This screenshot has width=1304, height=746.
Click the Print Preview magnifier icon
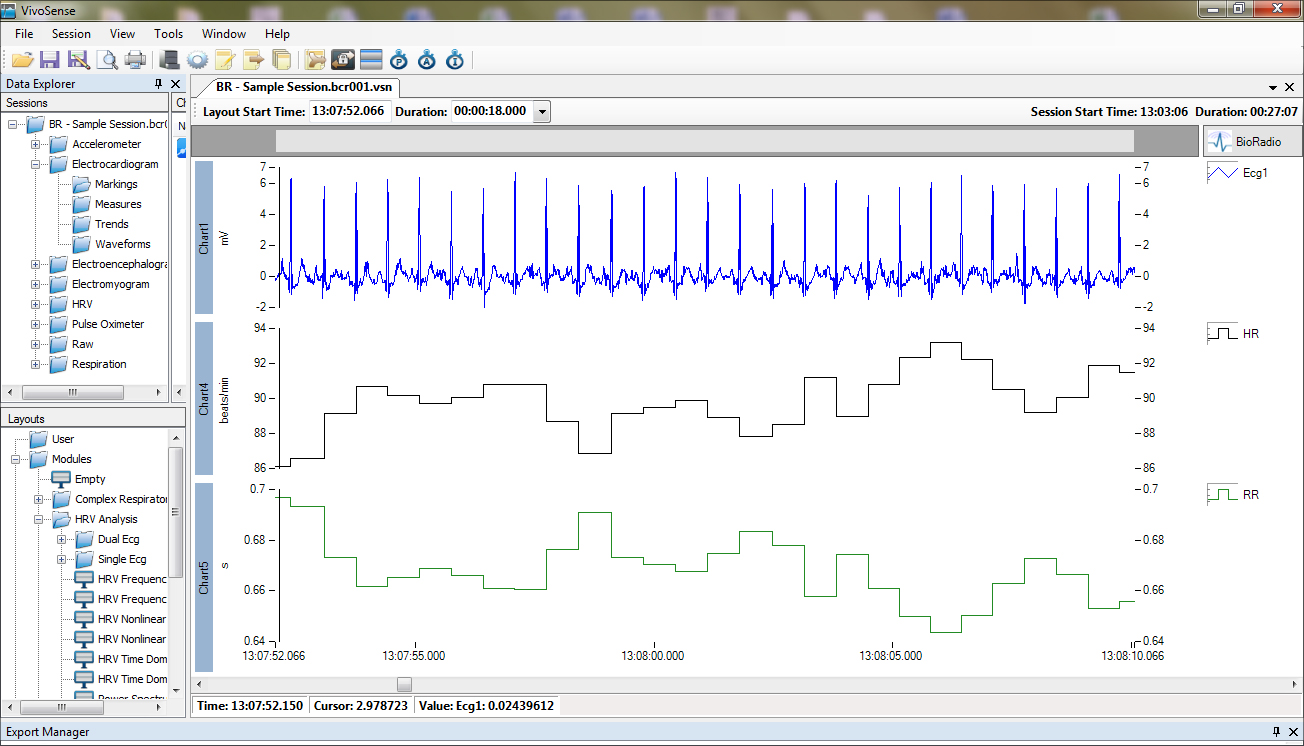coord(107,60)
